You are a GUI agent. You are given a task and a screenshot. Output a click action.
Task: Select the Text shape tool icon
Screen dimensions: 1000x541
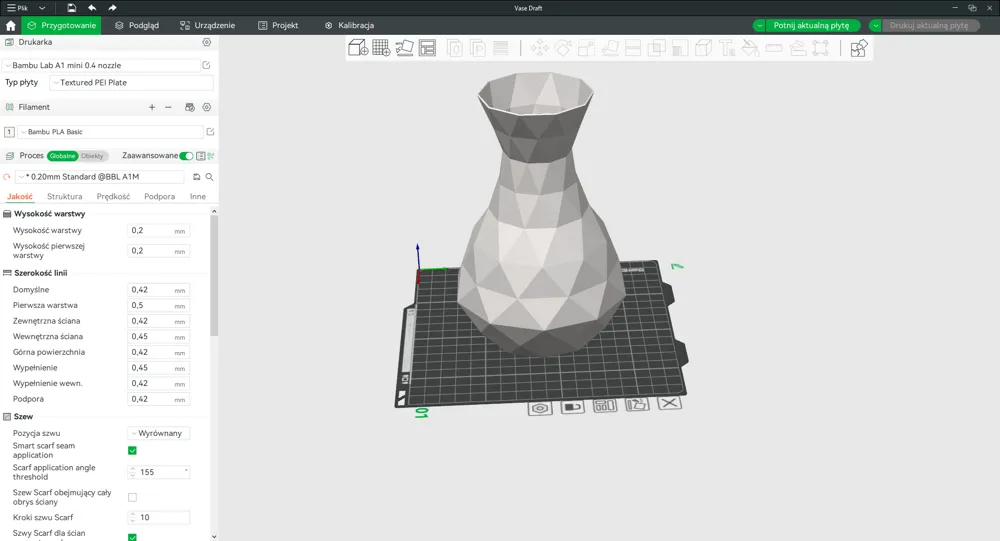[x=726, y=48]
